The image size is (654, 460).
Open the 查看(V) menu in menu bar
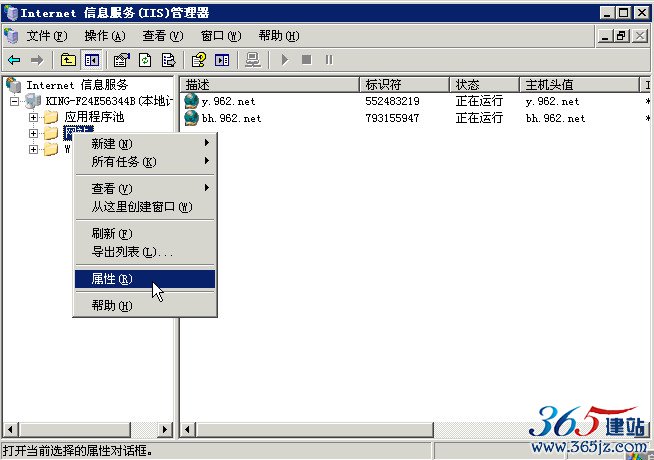point(163,36)
